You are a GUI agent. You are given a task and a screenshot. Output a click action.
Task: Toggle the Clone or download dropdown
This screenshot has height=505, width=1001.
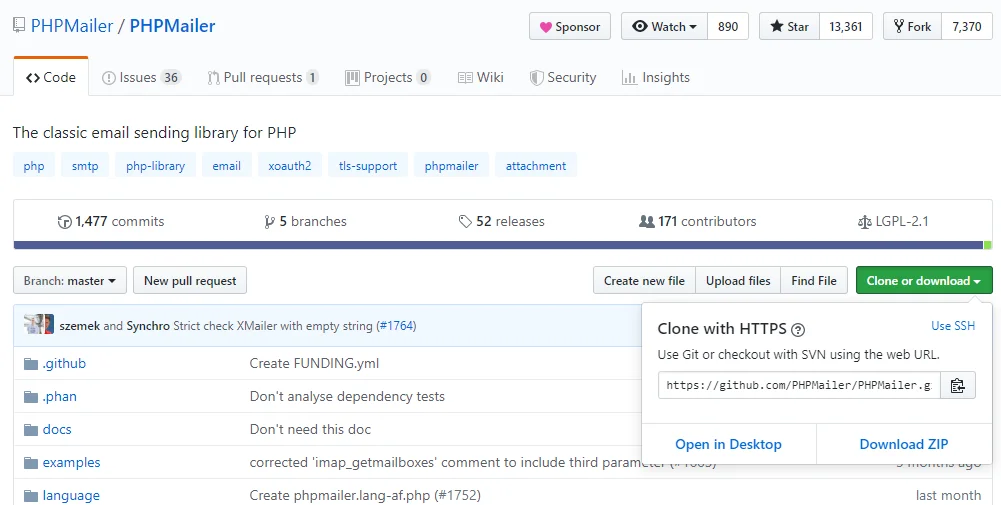924,281
